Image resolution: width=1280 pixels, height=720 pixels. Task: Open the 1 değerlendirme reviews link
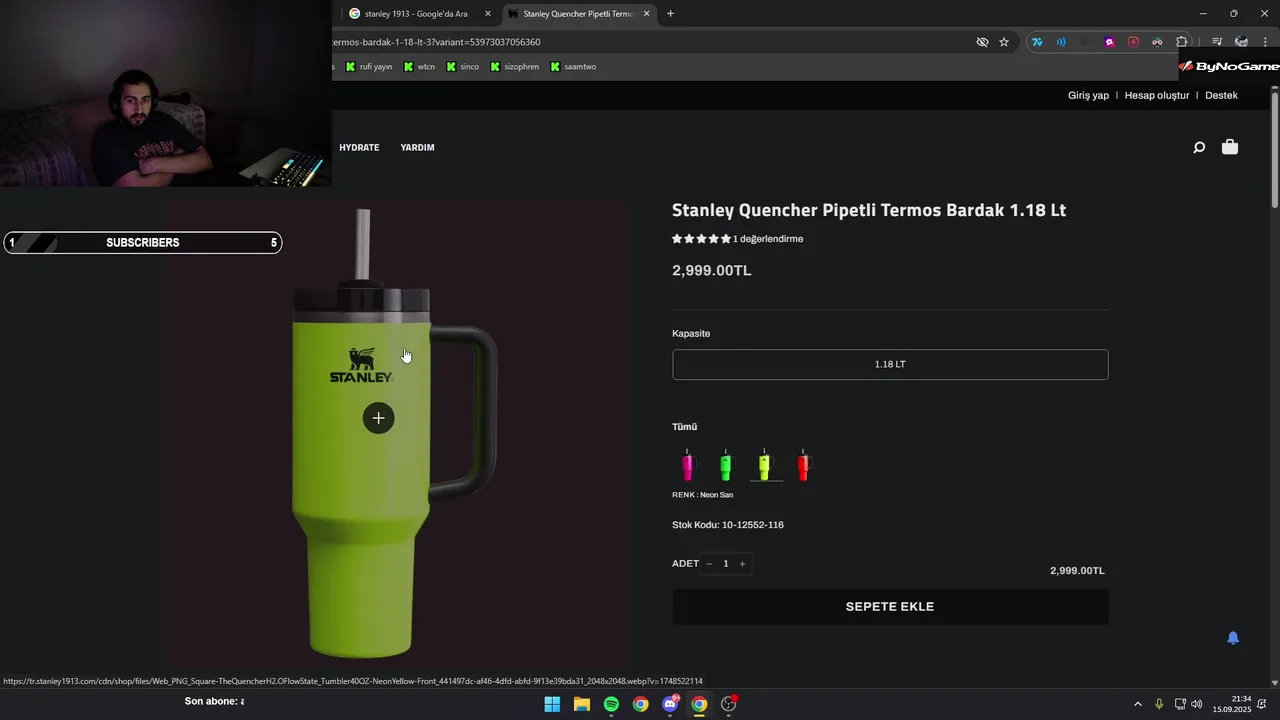[768, 239]
